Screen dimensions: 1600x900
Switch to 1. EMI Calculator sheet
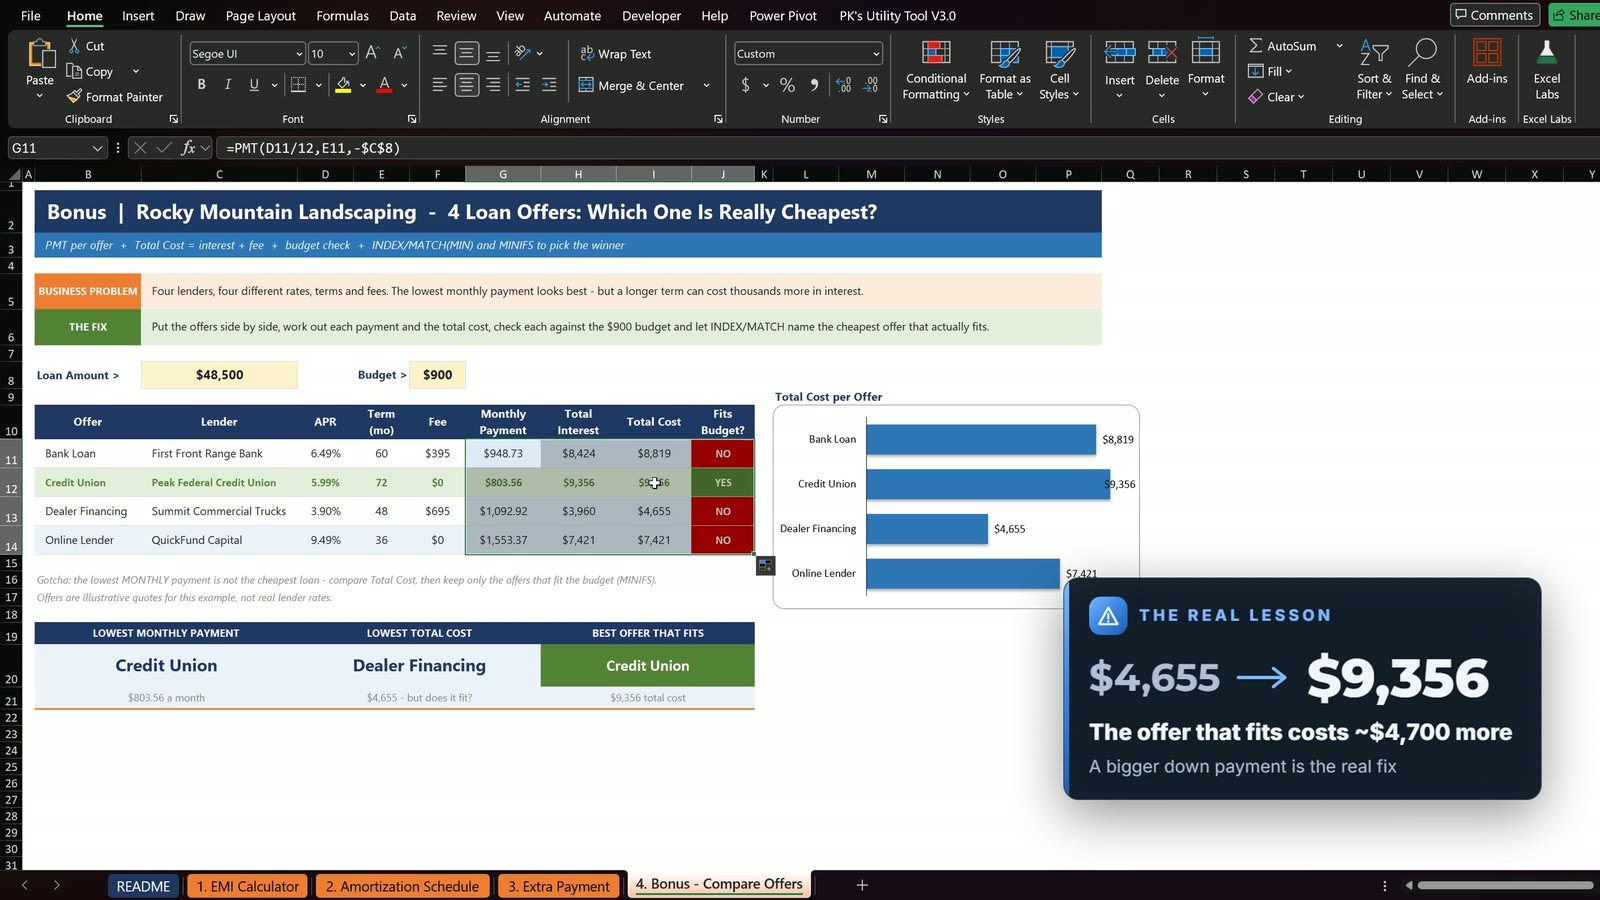coord(247,886)
